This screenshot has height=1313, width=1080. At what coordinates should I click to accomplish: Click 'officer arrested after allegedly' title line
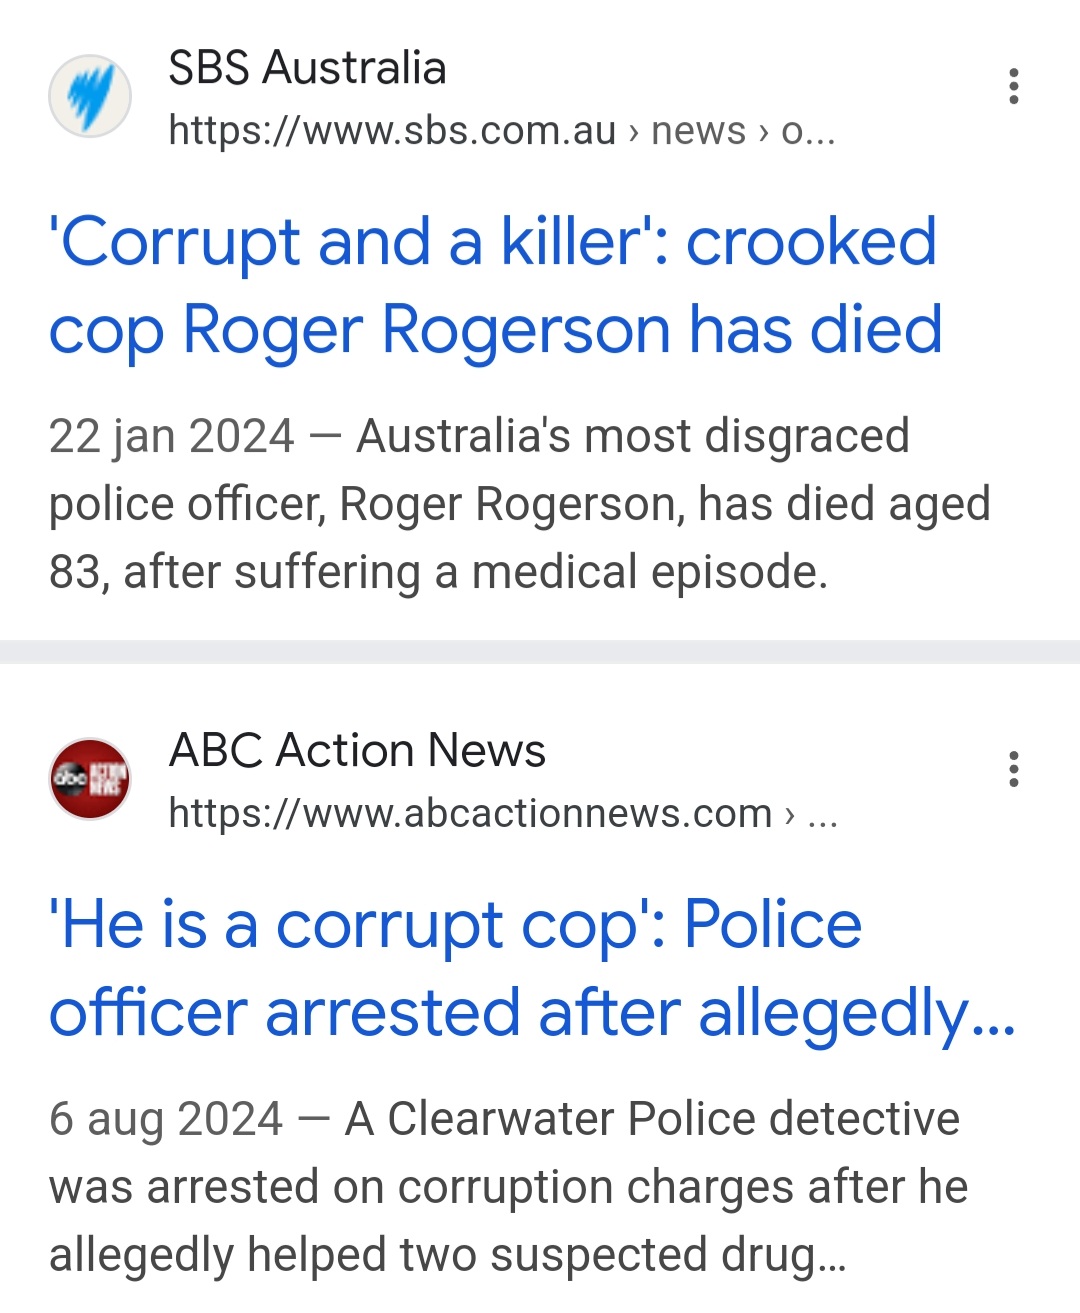(x=532, y=1012)
